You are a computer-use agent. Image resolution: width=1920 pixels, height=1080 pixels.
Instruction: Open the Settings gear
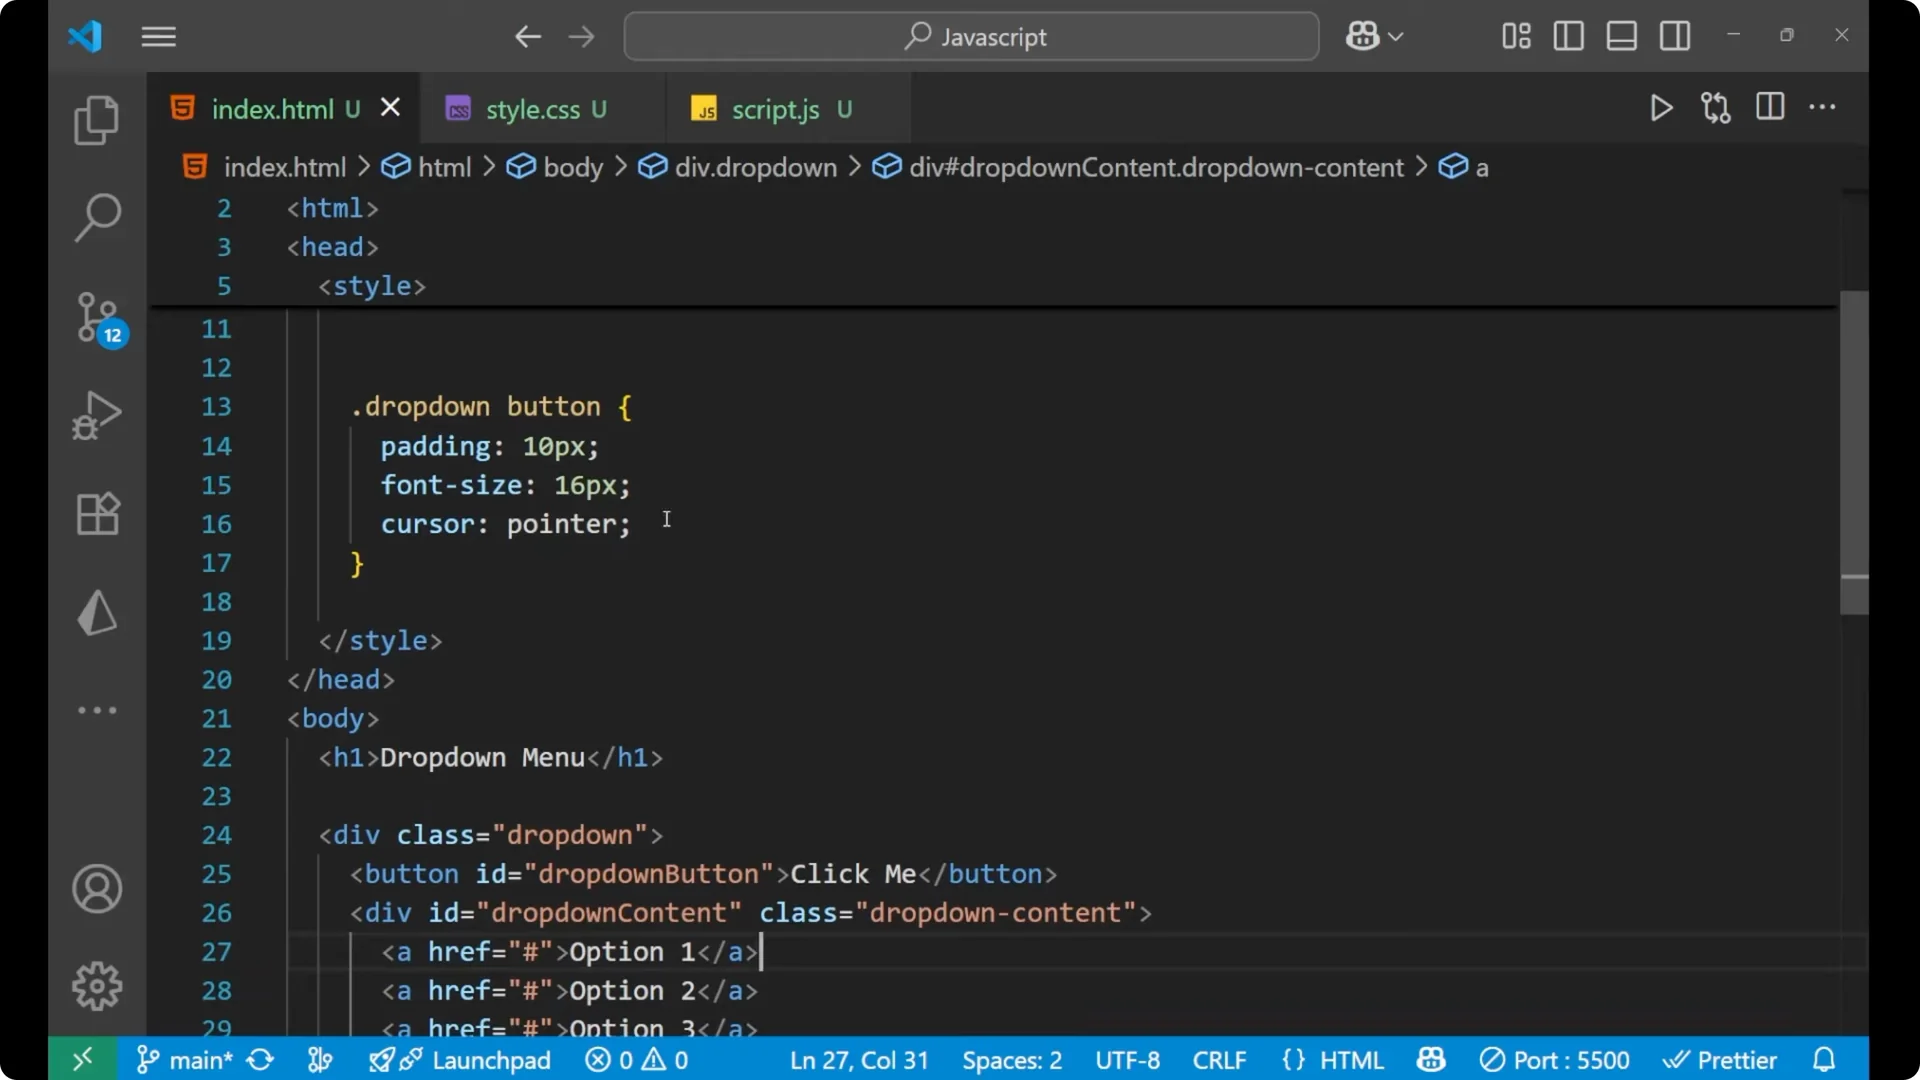tap(96, 985)
